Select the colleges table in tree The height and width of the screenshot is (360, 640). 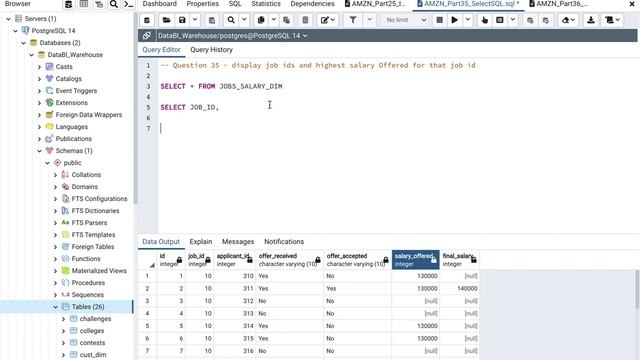(92, 331)
